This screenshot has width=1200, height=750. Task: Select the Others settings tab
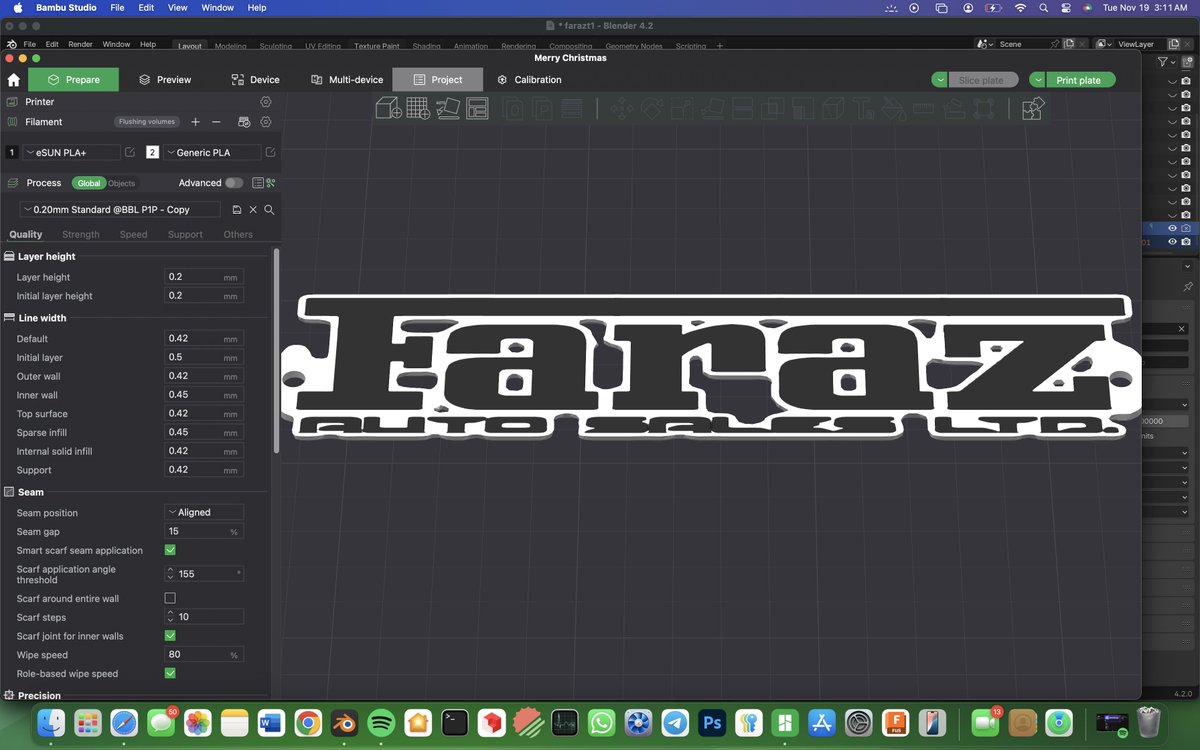(x=238, y=234)
